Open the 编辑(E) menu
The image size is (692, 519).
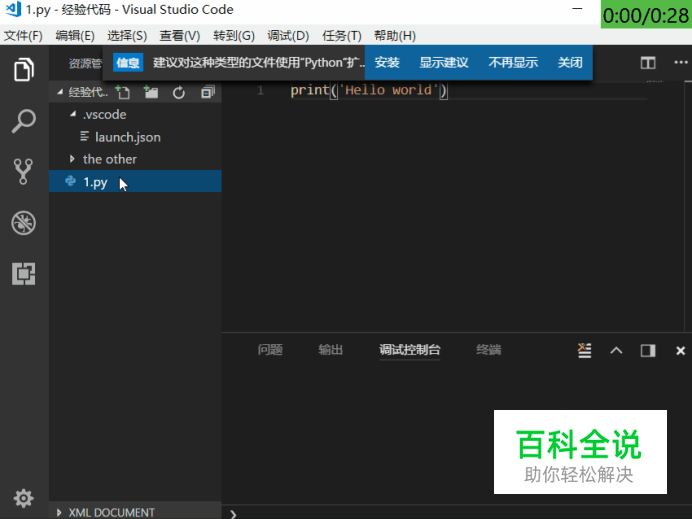click(75, 36)
